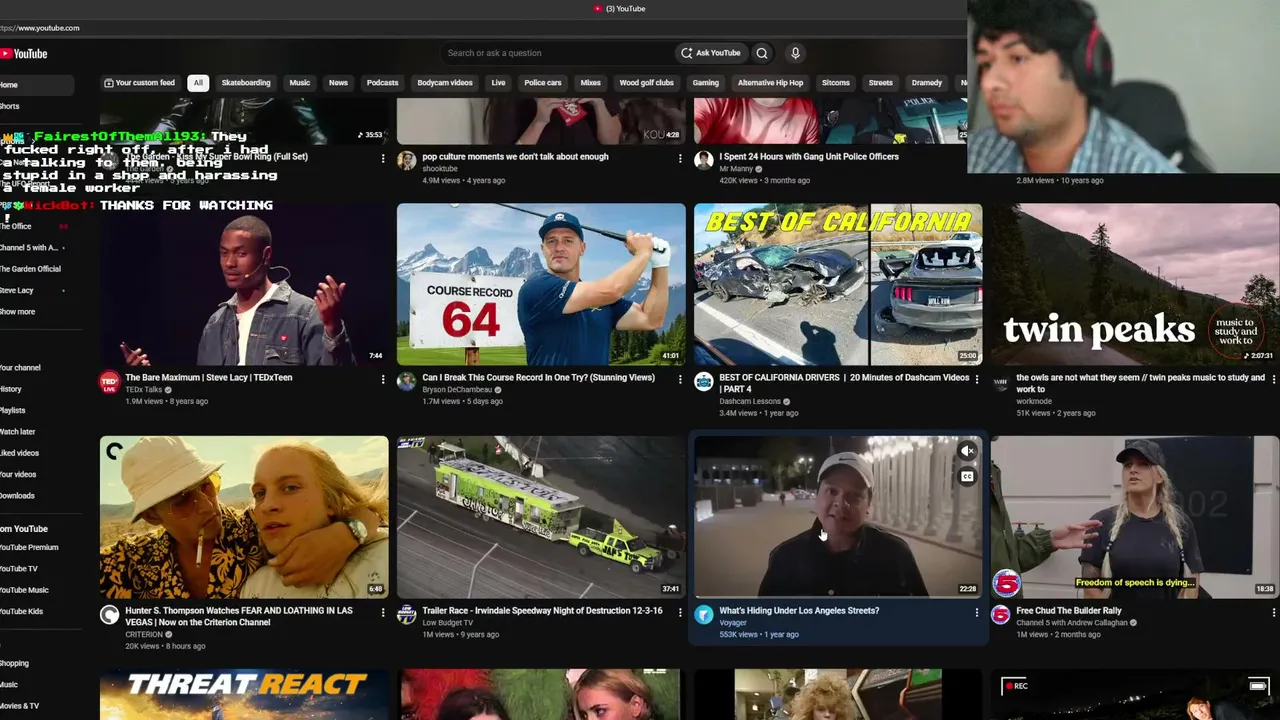This screenshot has width=1280, height=720.
Task: Open shooktube channel avatar
Action: click(406, 161)
